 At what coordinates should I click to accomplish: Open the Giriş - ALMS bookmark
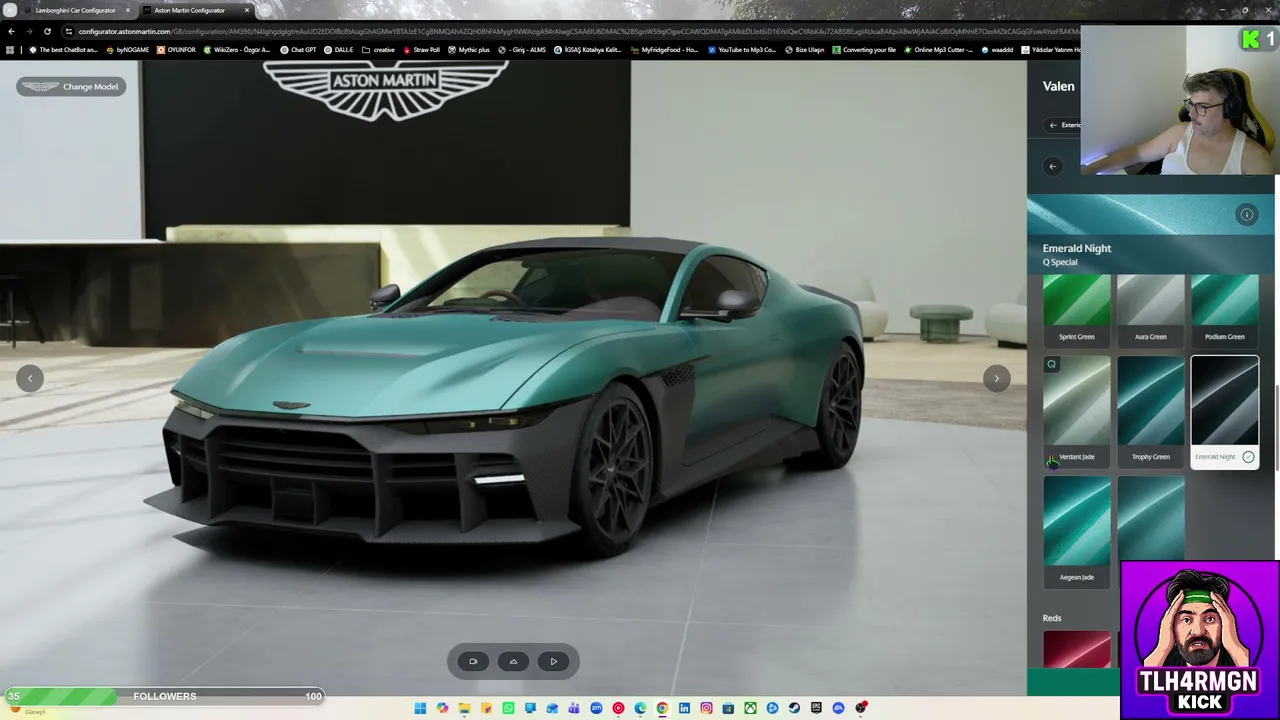pyautogui.click(x=522, y=50)
